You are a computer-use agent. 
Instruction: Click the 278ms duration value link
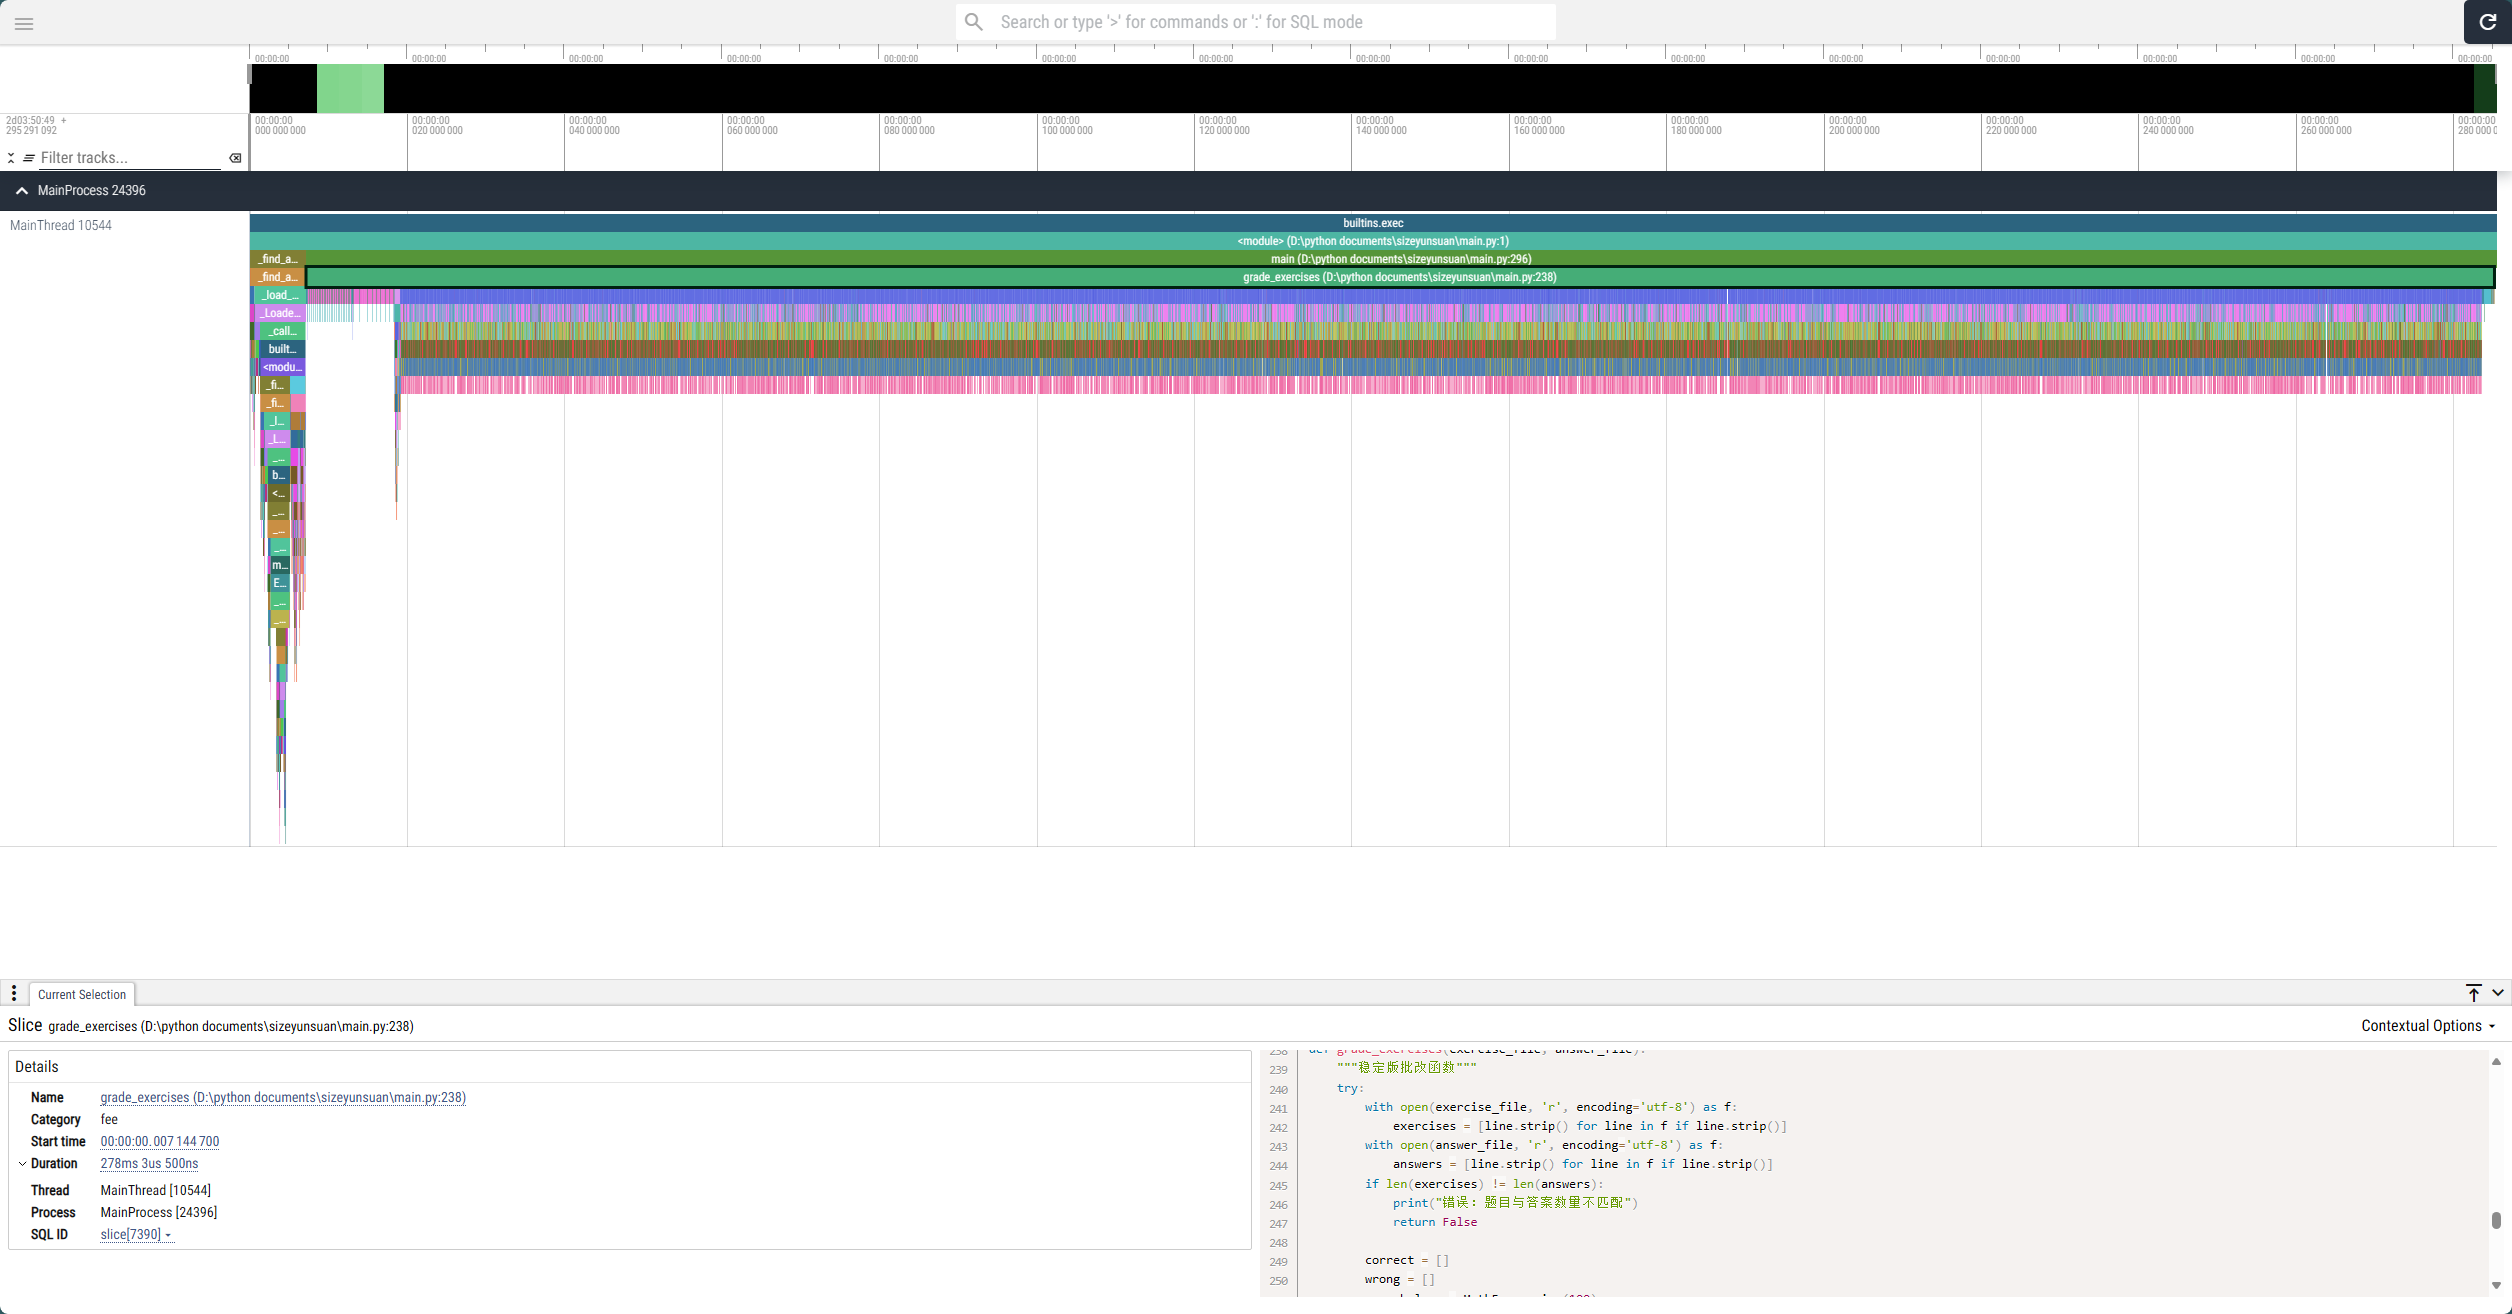(149, 1164)
